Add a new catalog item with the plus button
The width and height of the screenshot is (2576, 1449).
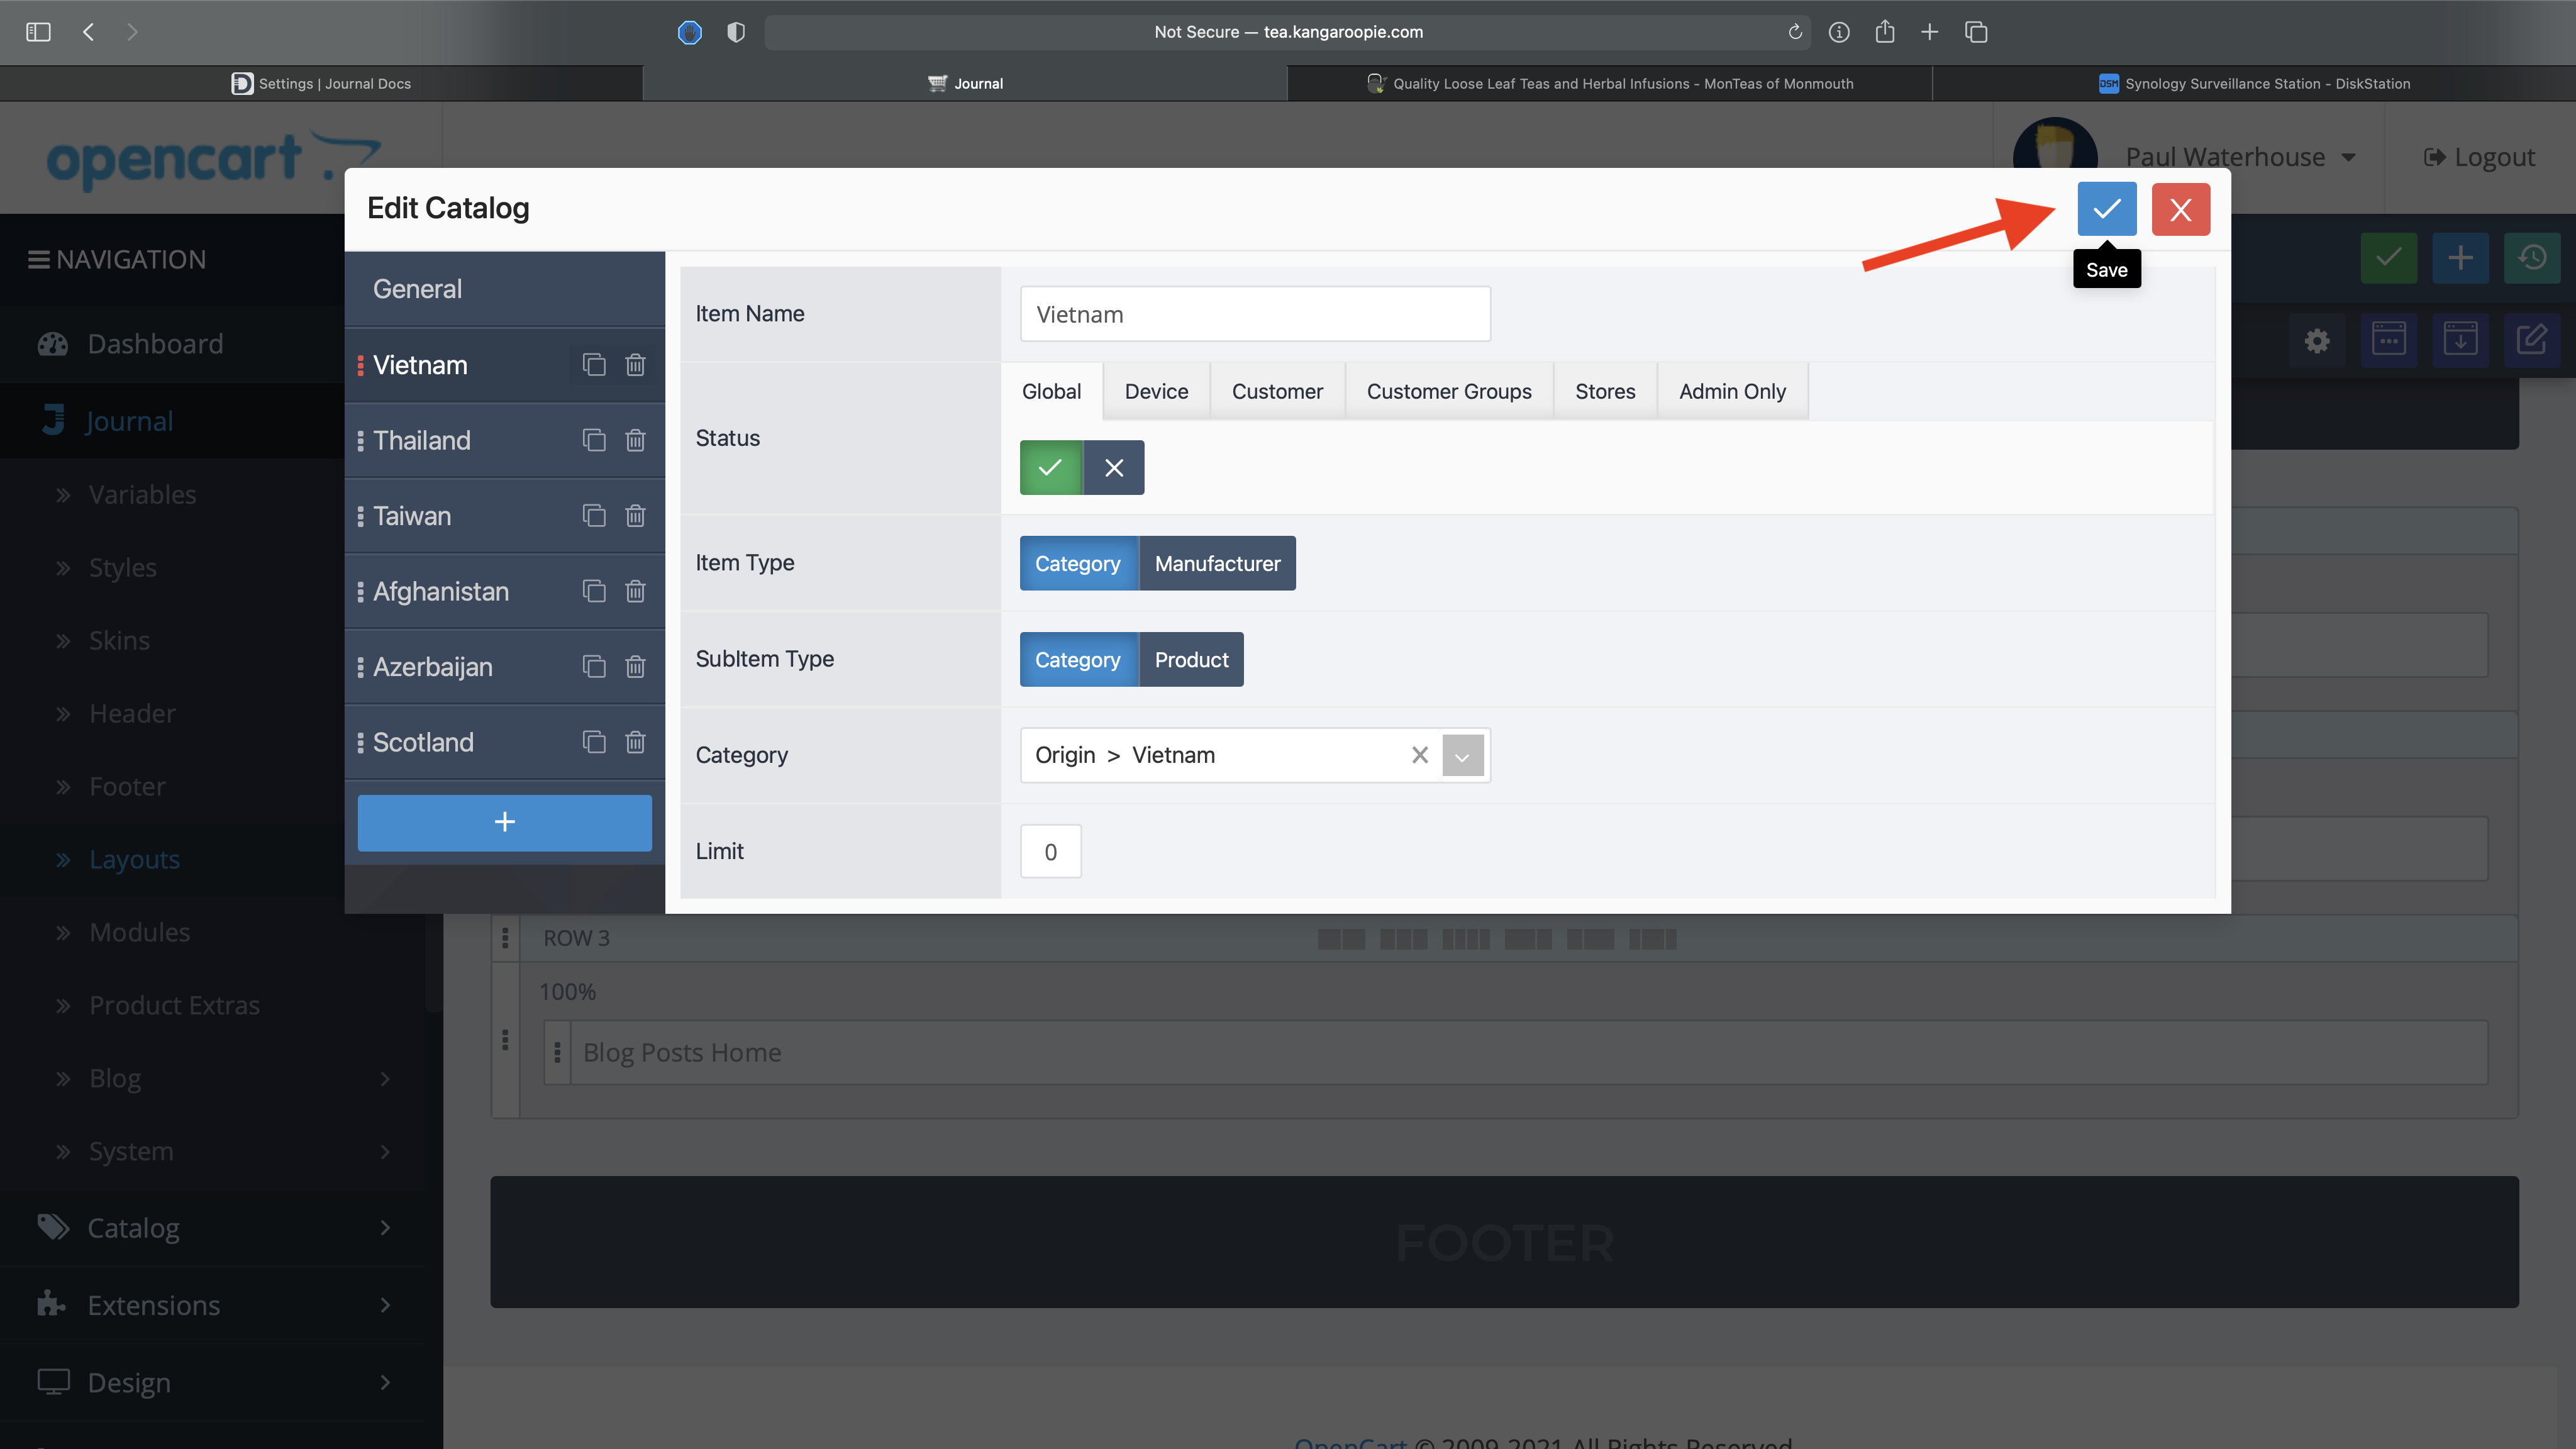pyautogui.click(x=504, y=822)
